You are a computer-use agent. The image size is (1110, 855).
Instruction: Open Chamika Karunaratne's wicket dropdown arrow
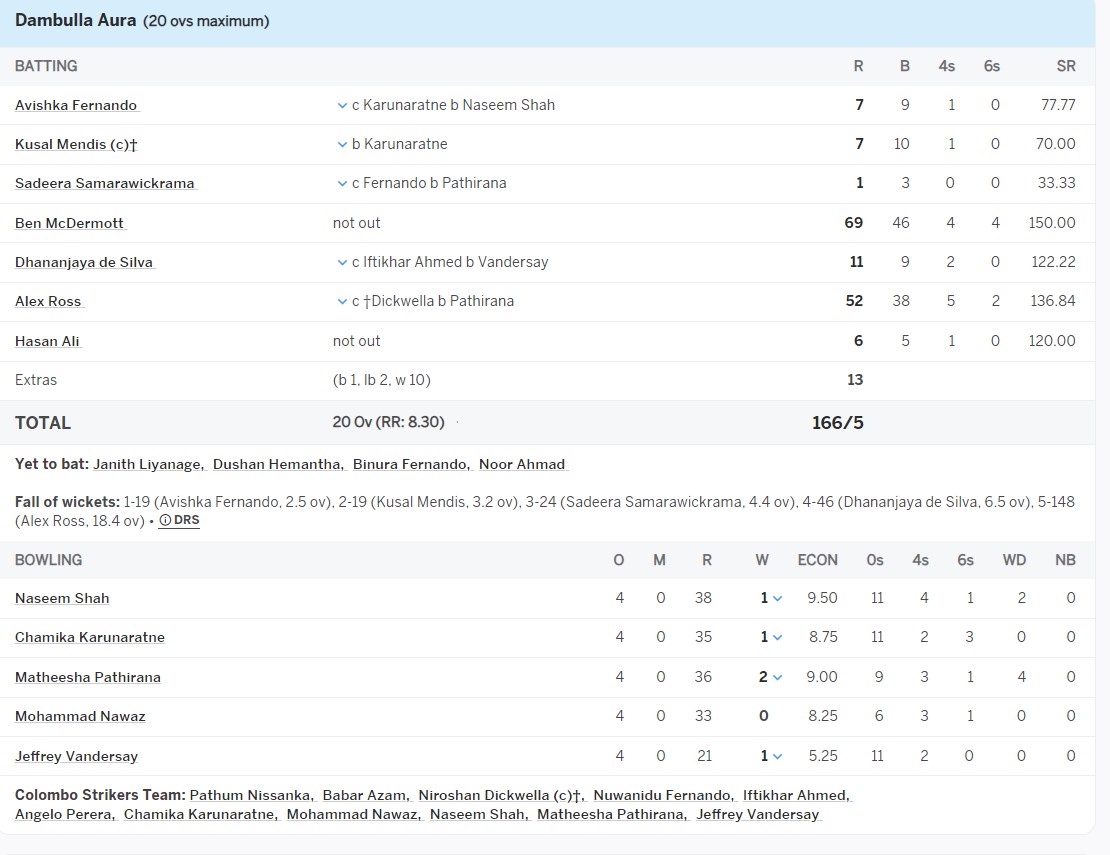[x=778, y=637]
